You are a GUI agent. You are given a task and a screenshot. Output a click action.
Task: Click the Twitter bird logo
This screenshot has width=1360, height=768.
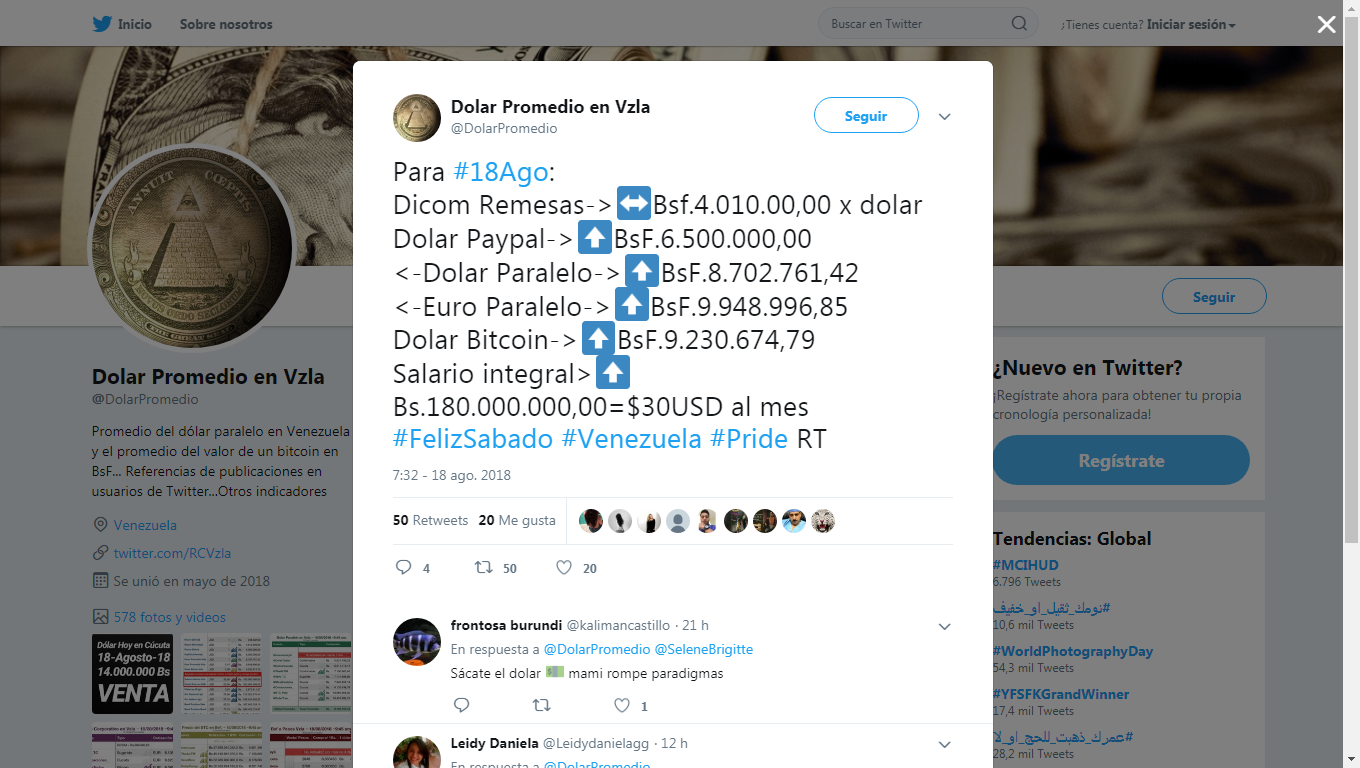tap(102, 24)
